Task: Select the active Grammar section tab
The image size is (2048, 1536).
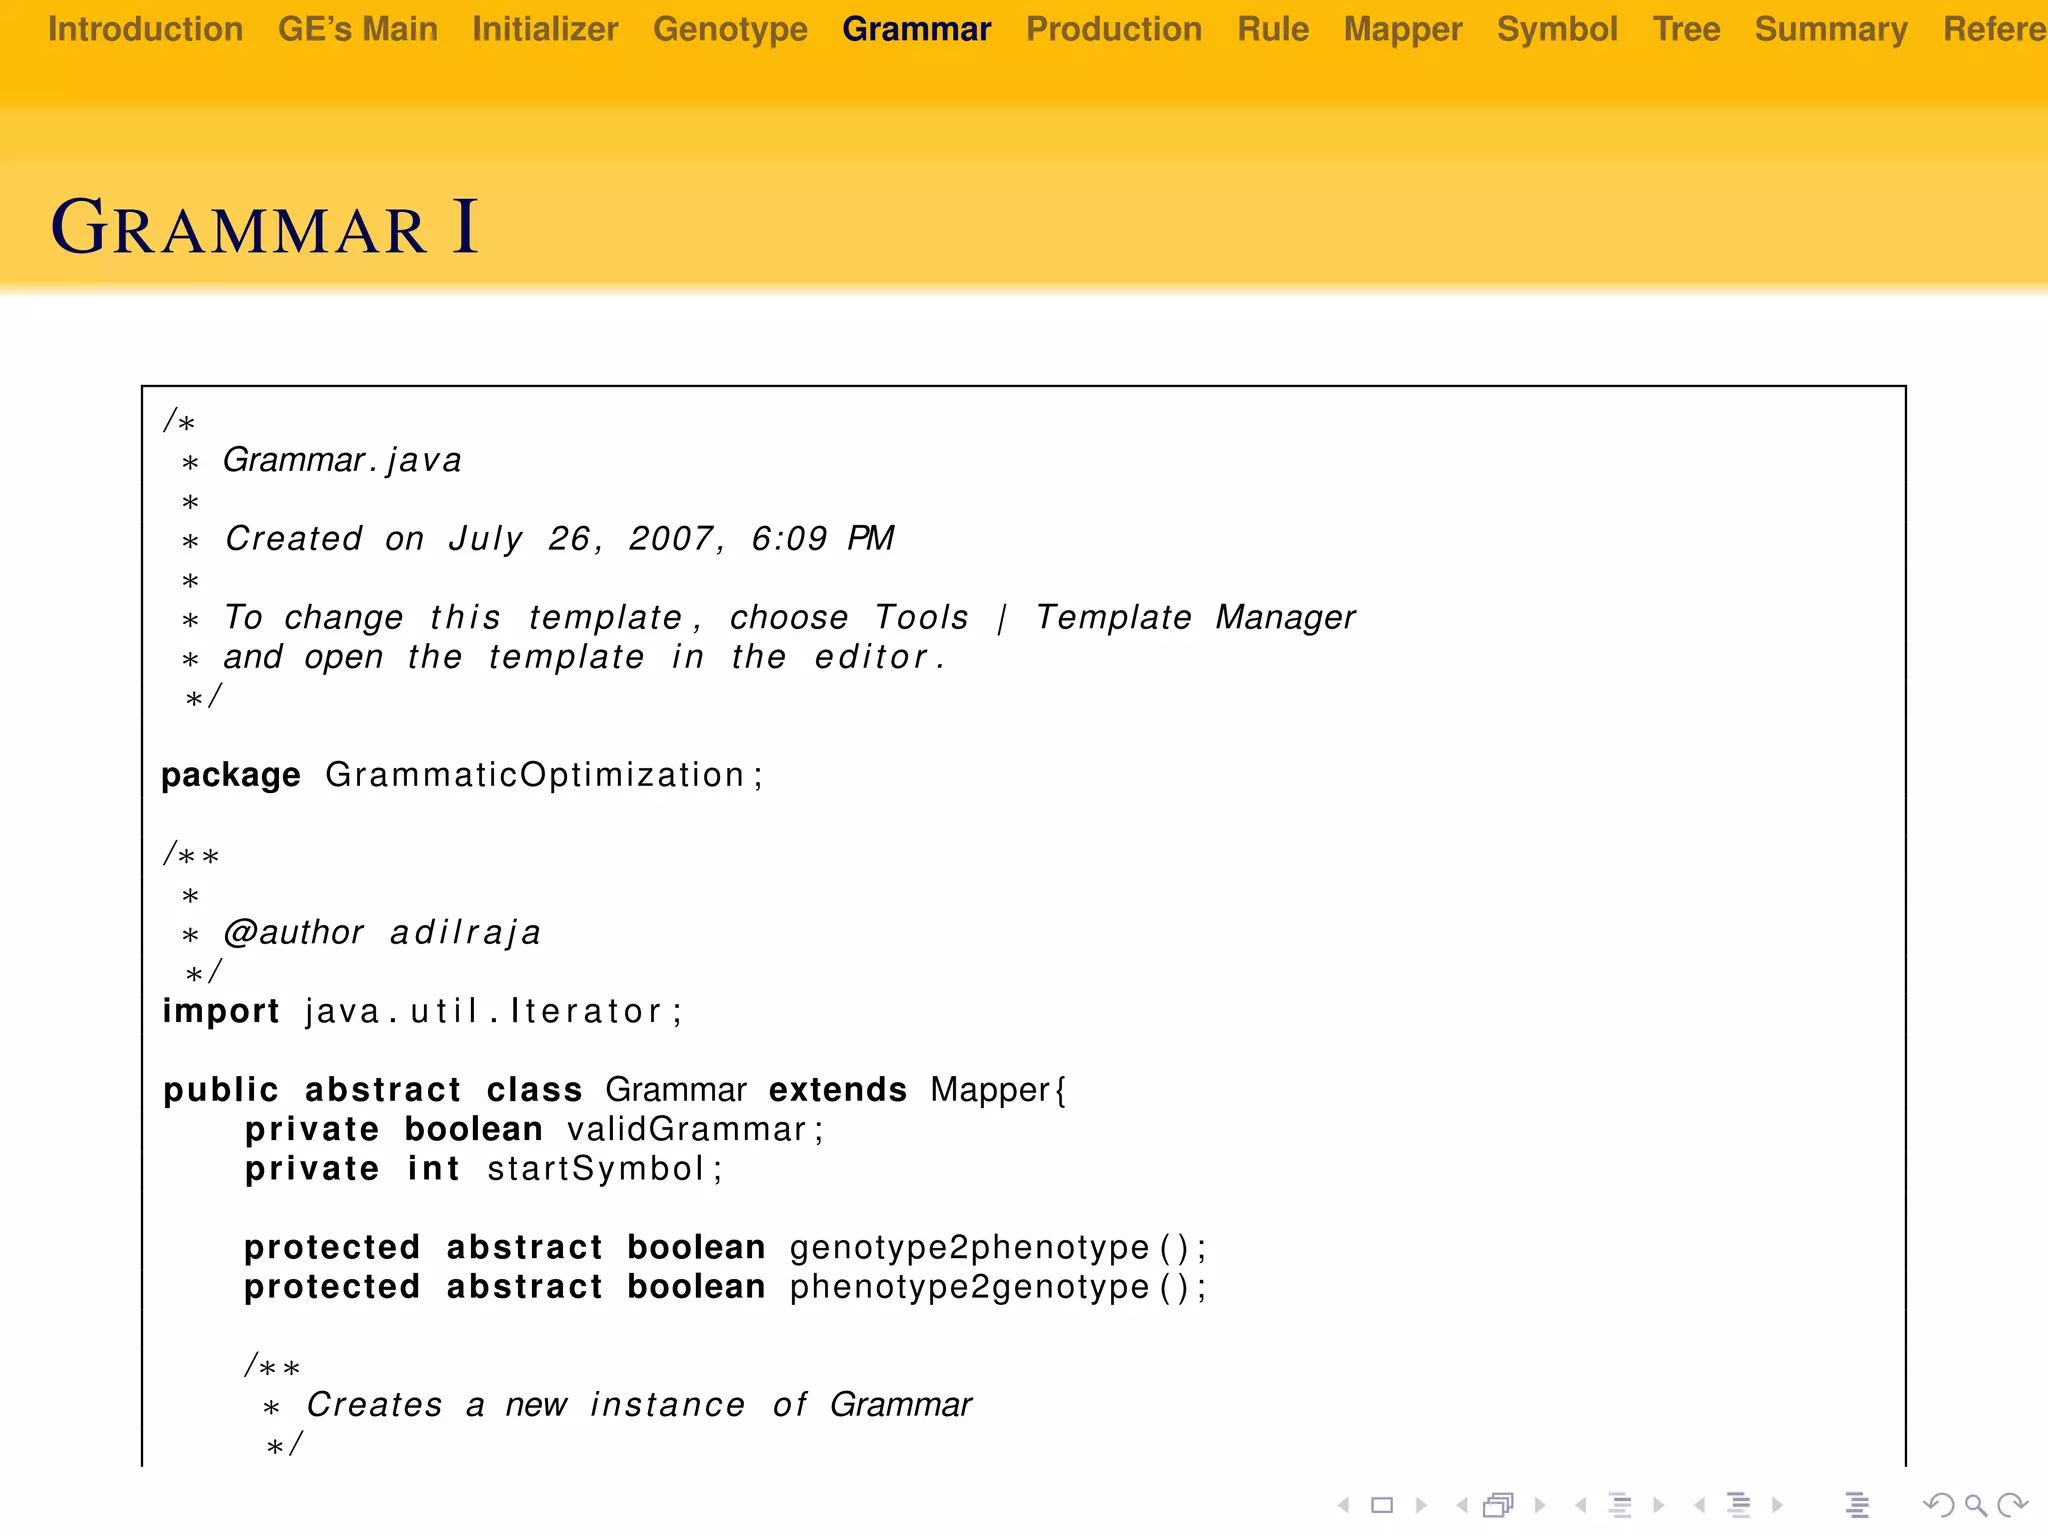Action: pyautogui.click(x=917, y=29)
